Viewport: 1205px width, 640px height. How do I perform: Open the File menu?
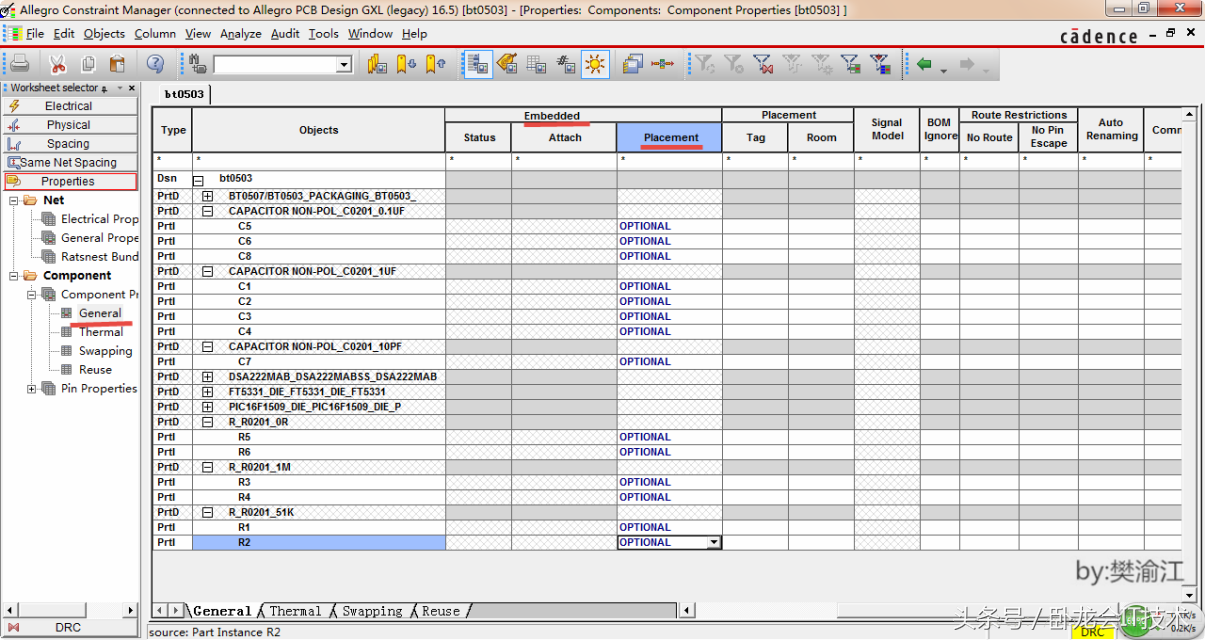pyautogui.click(x=35, y=33)
